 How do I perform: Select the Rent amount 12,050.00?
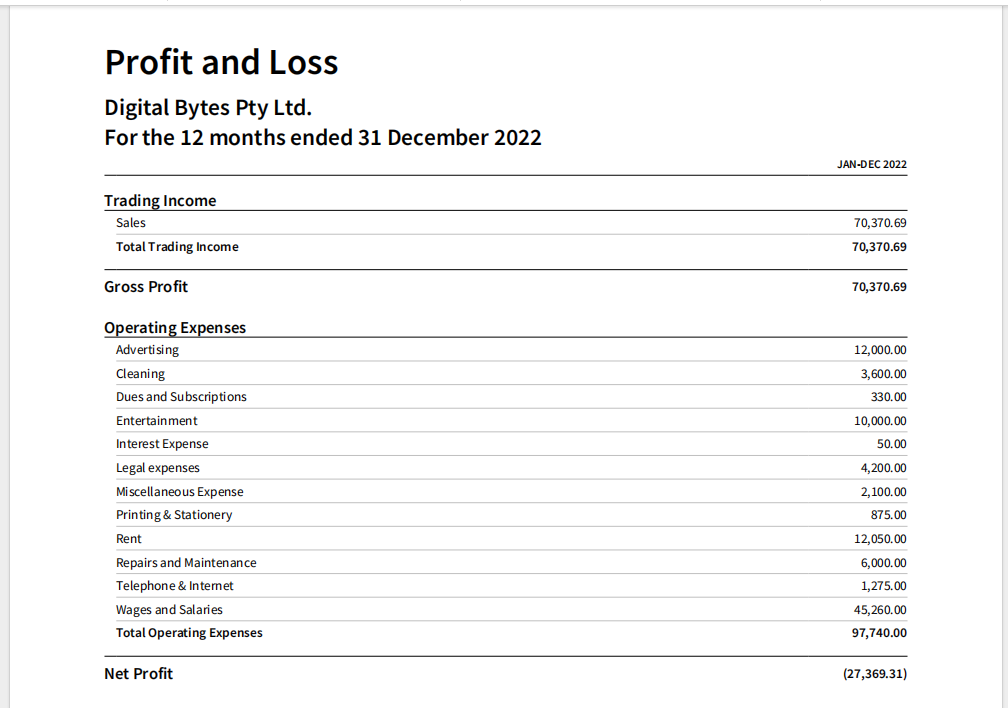pyautogui.click(x=880, y=539)
